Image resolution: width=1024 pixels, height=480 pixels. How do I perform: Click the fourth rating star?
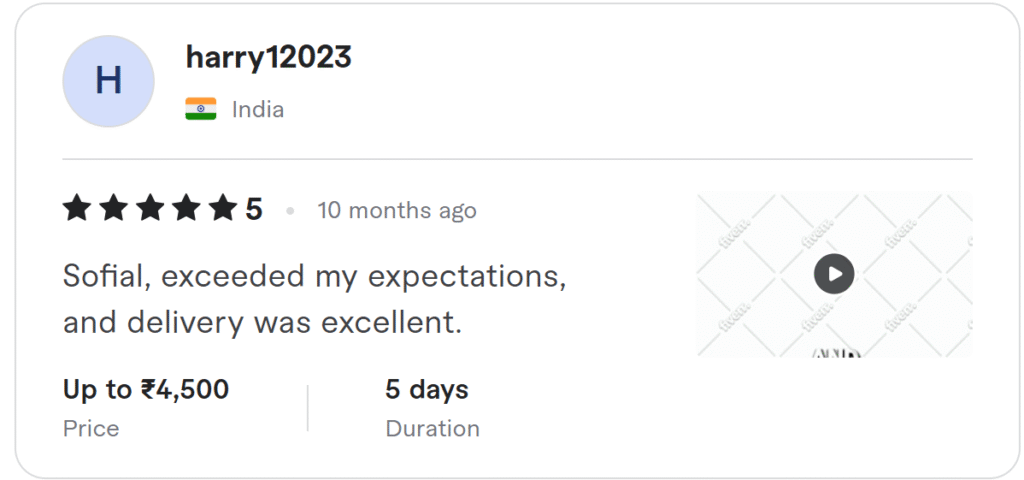click(185, 209)
